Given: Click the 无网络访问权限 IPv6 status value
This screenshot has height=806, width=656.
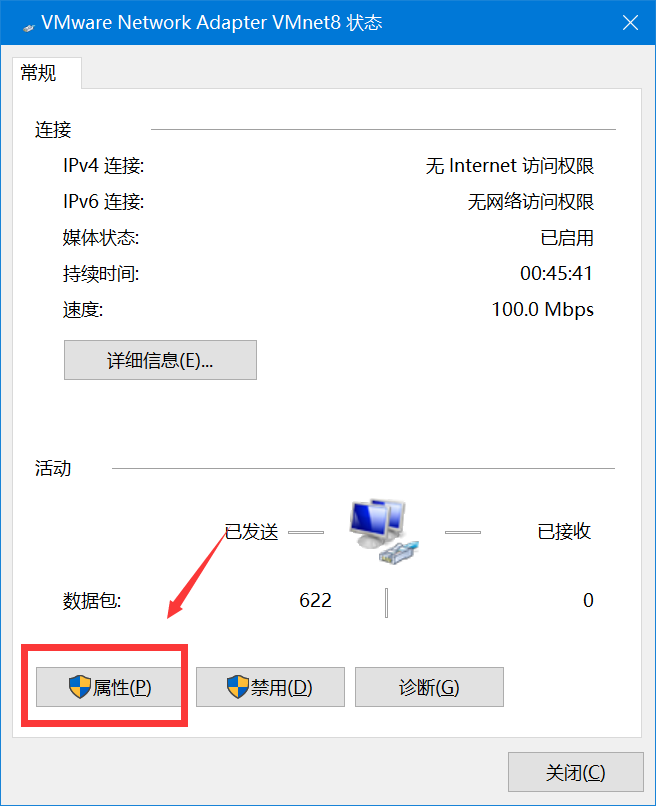Looking at the screenshot, I should pyautogui.click(x=531, y=202).
